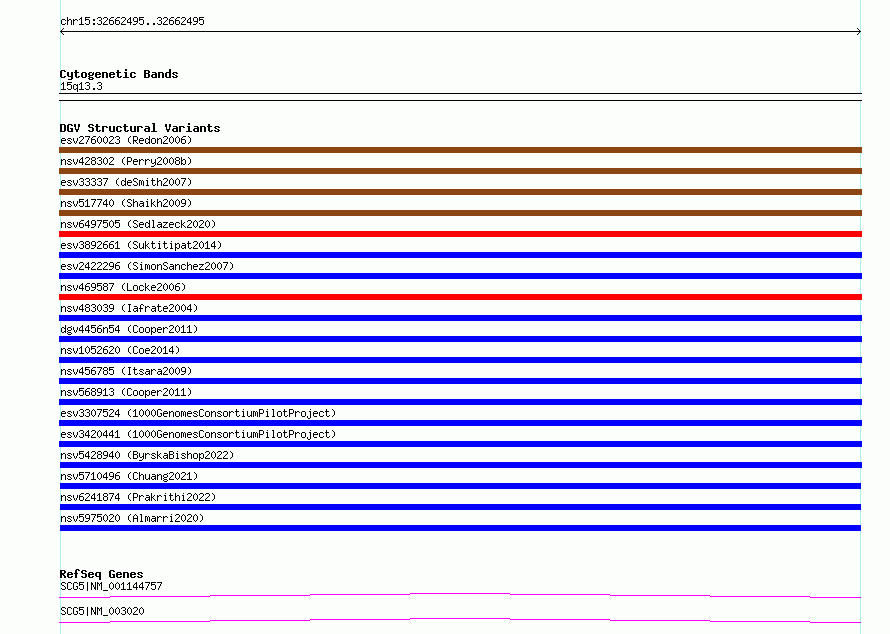This screenshot has width=890, height=634.
Task: Click the magenta SCG5|NM_003020 transcript line
Action: tap(460, 619)
